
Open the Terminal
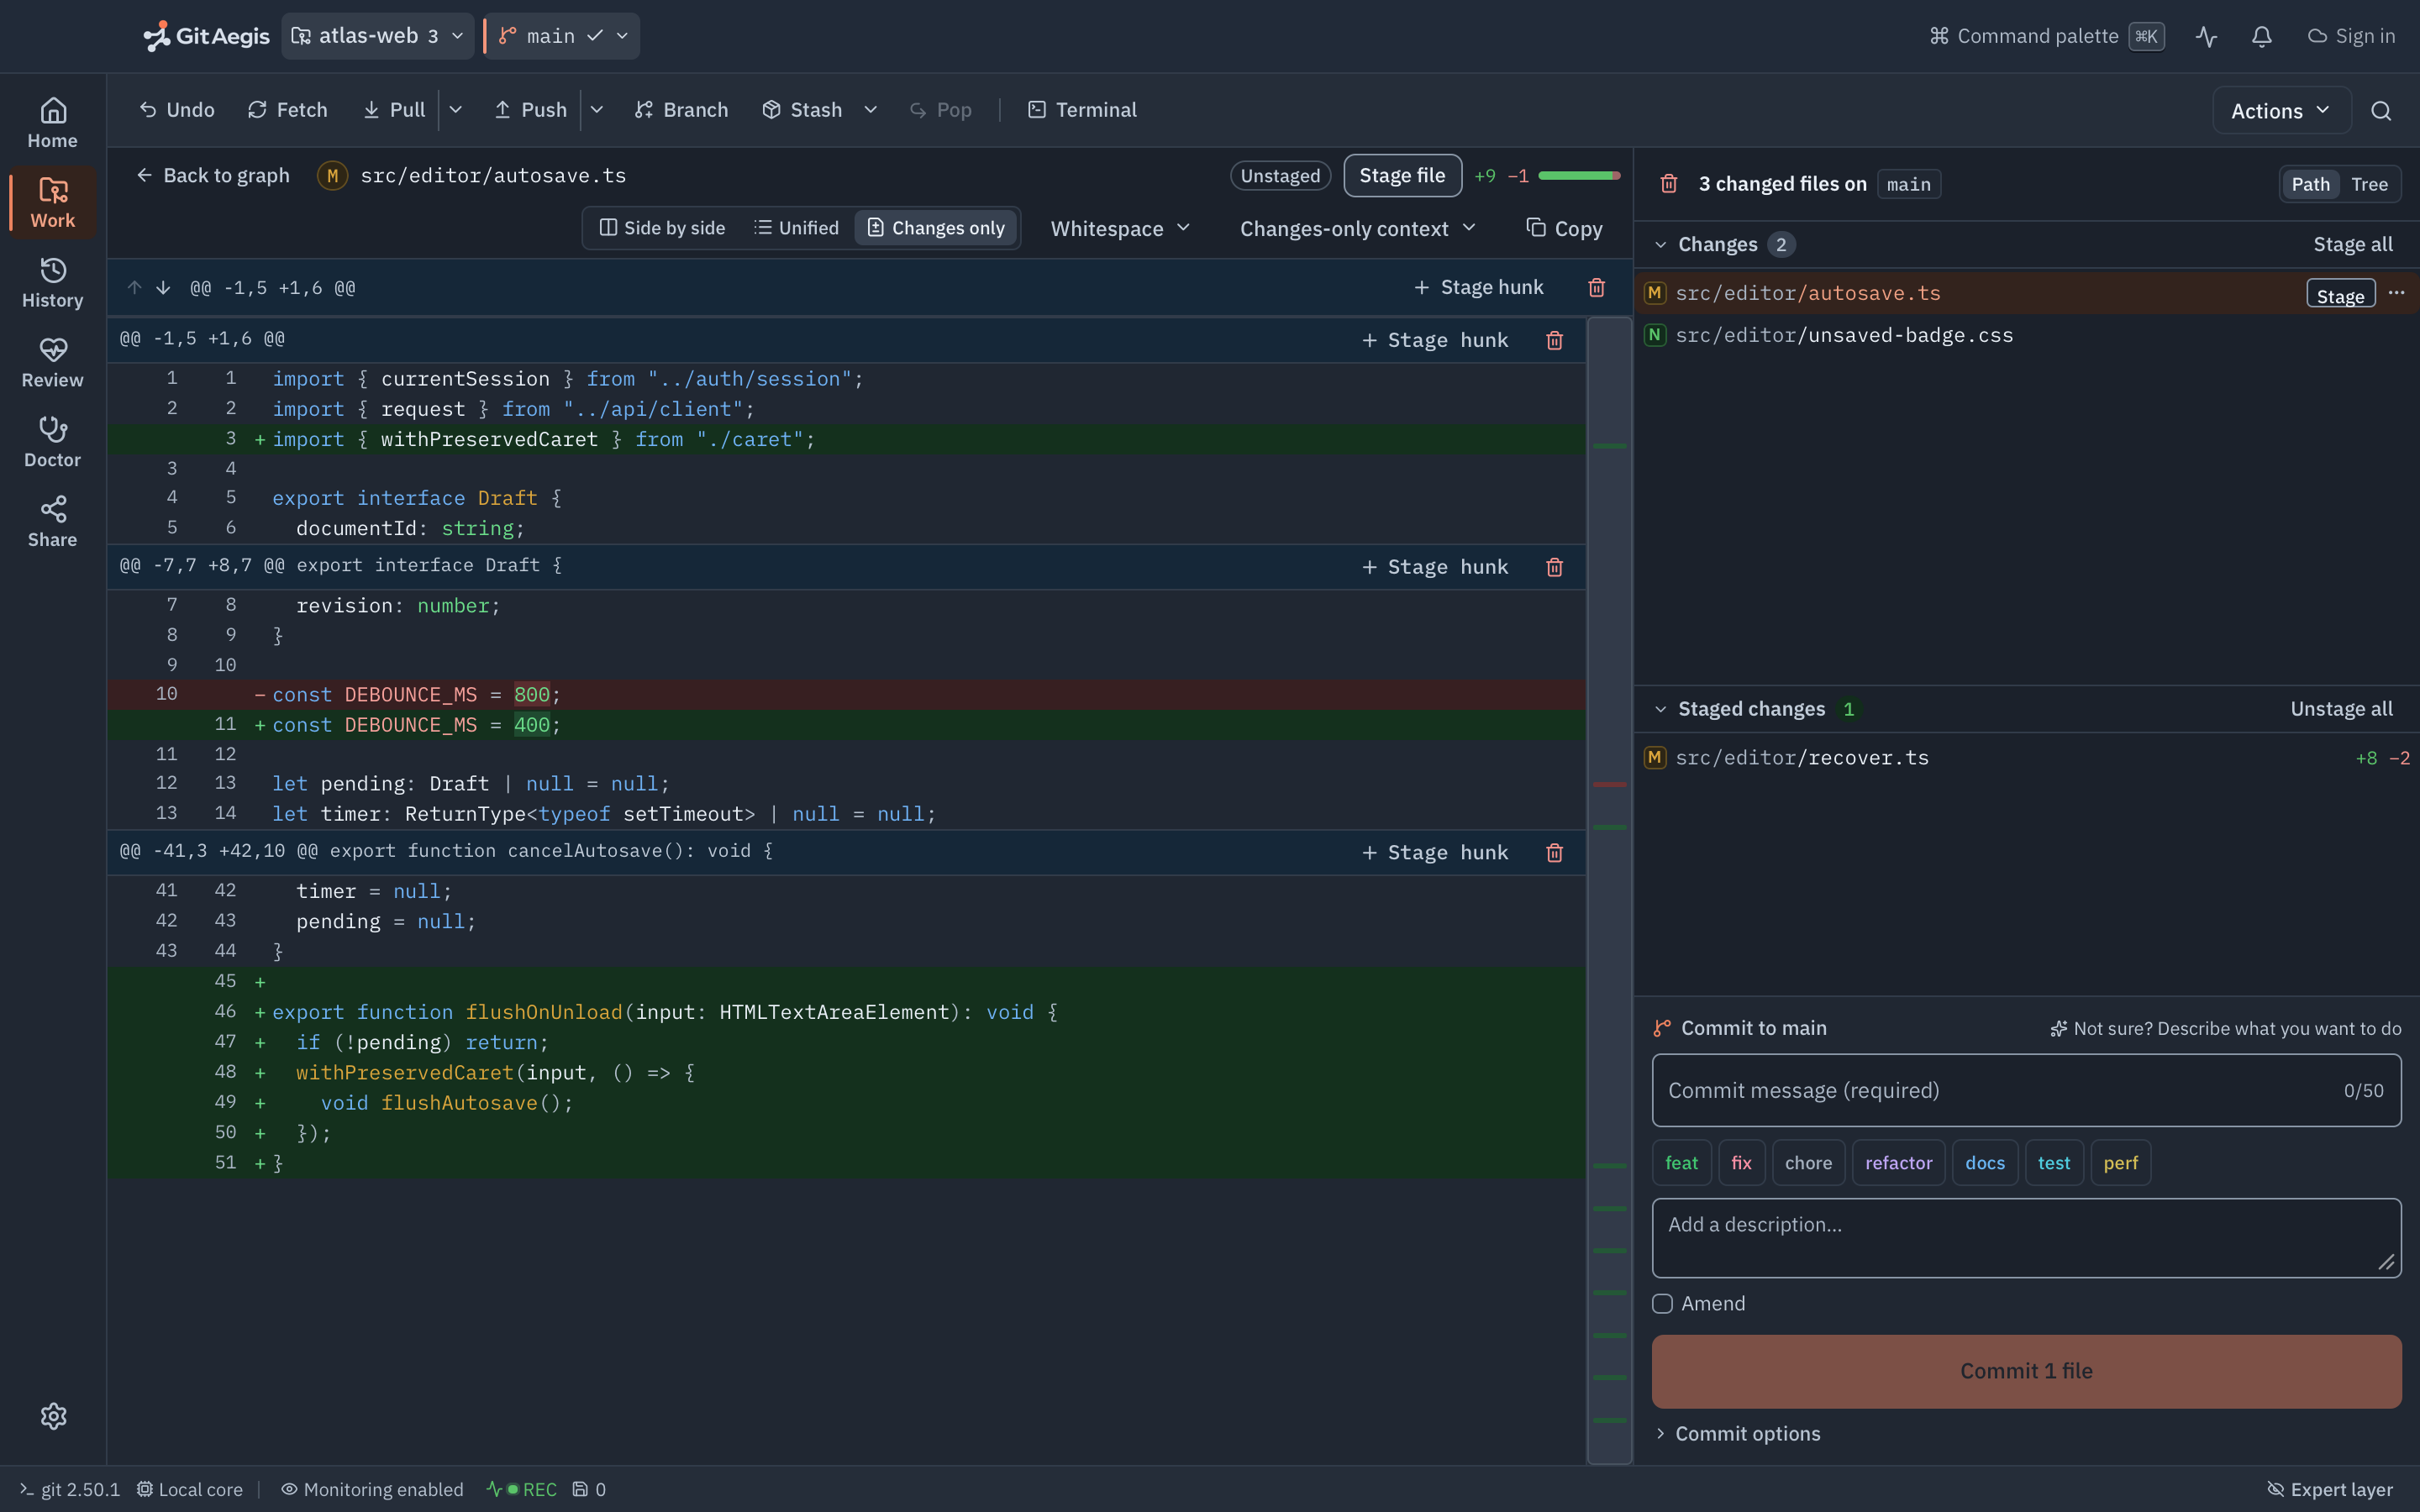[x=1082, y=110]
